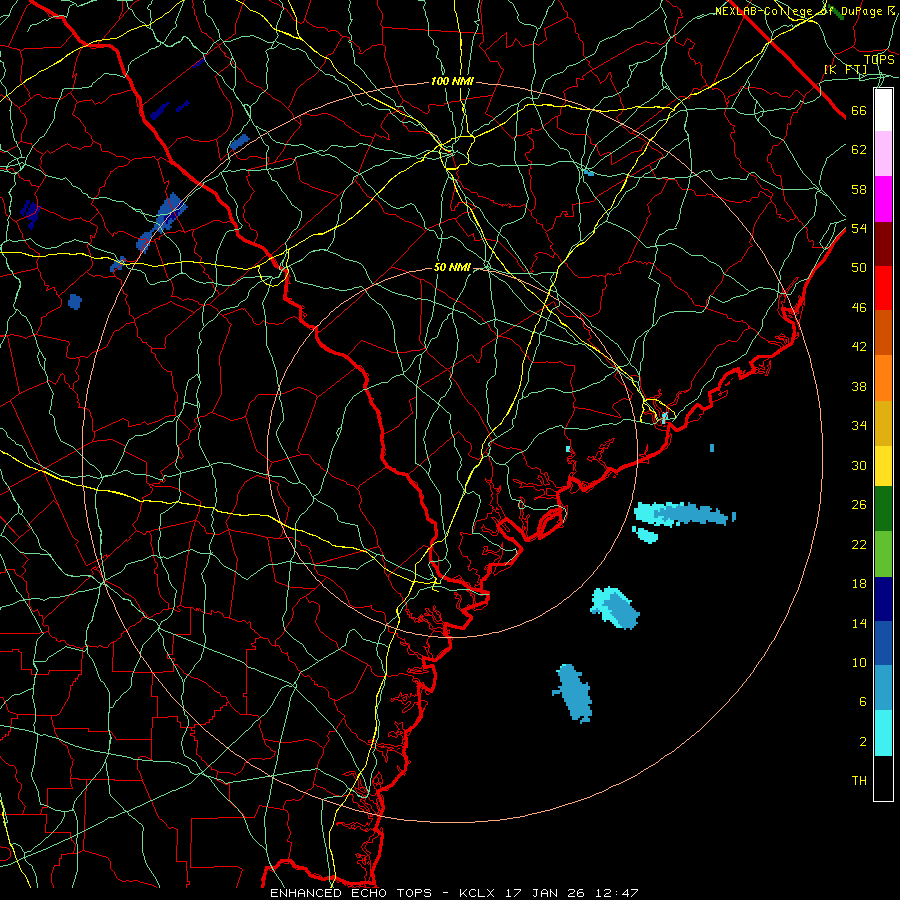Select the bright orange legend swatch
The height and width of the screenshot is (900, 900).
883,378
